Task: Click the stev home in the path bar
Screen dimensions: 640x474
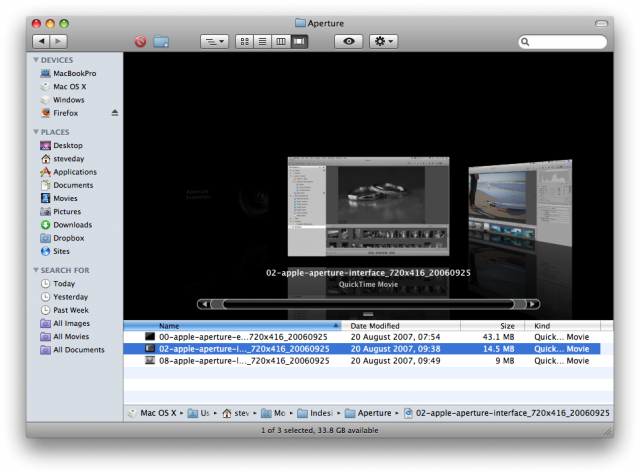Action: (236, 413)
